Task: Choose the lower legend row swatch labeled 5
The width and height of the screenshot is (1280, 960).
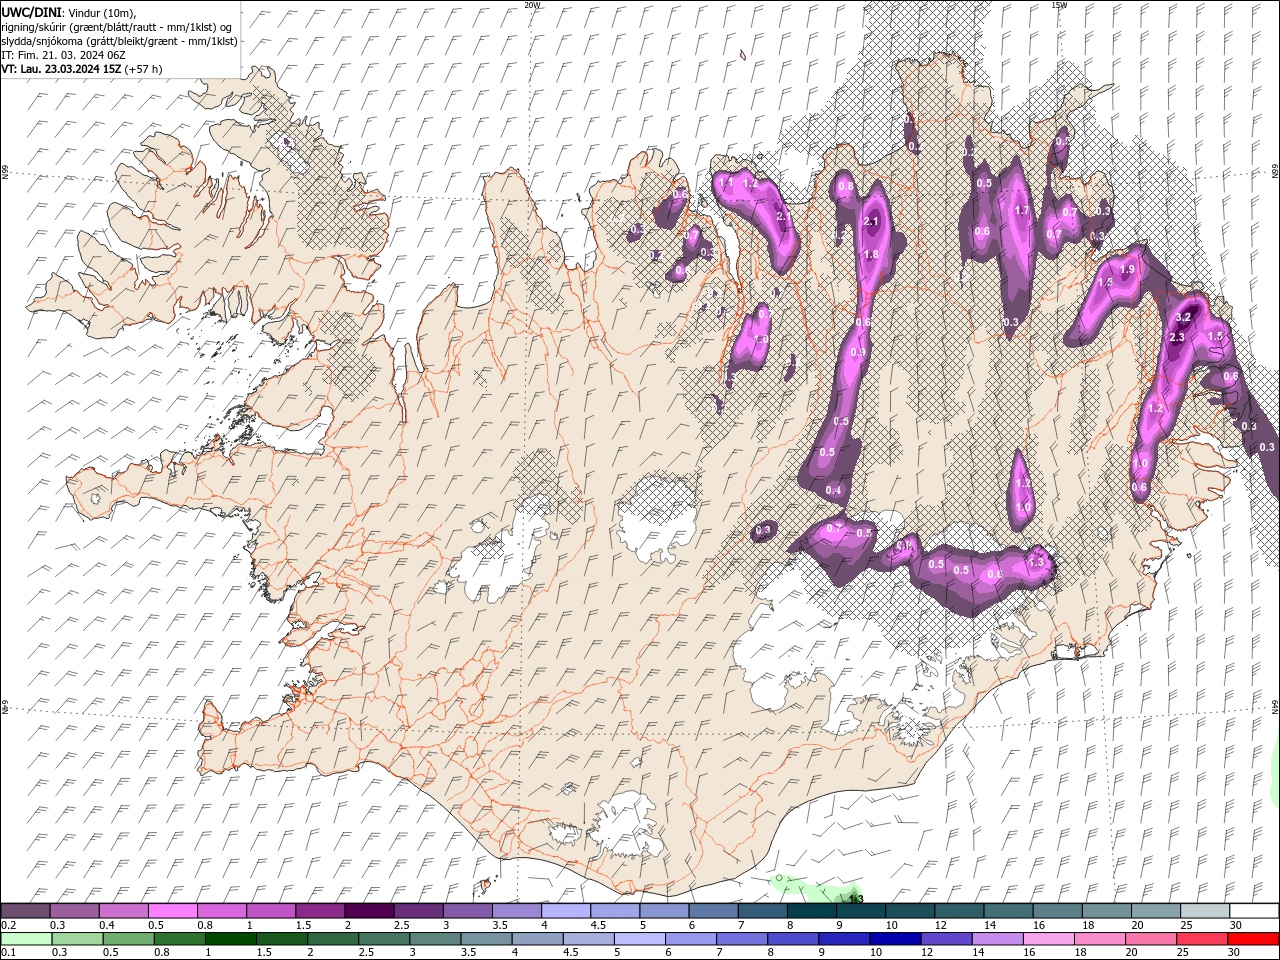Action: pyautogui.click(x=638, y=938)
